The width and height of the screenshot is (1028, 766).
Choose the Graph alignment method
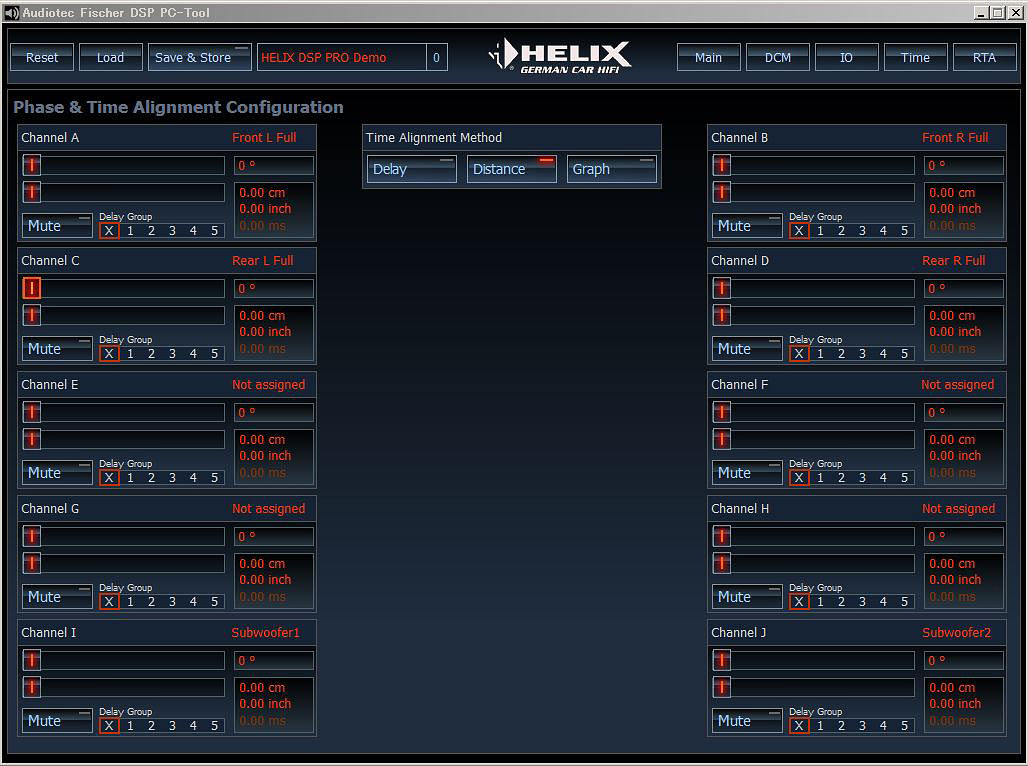coord(611,169)
